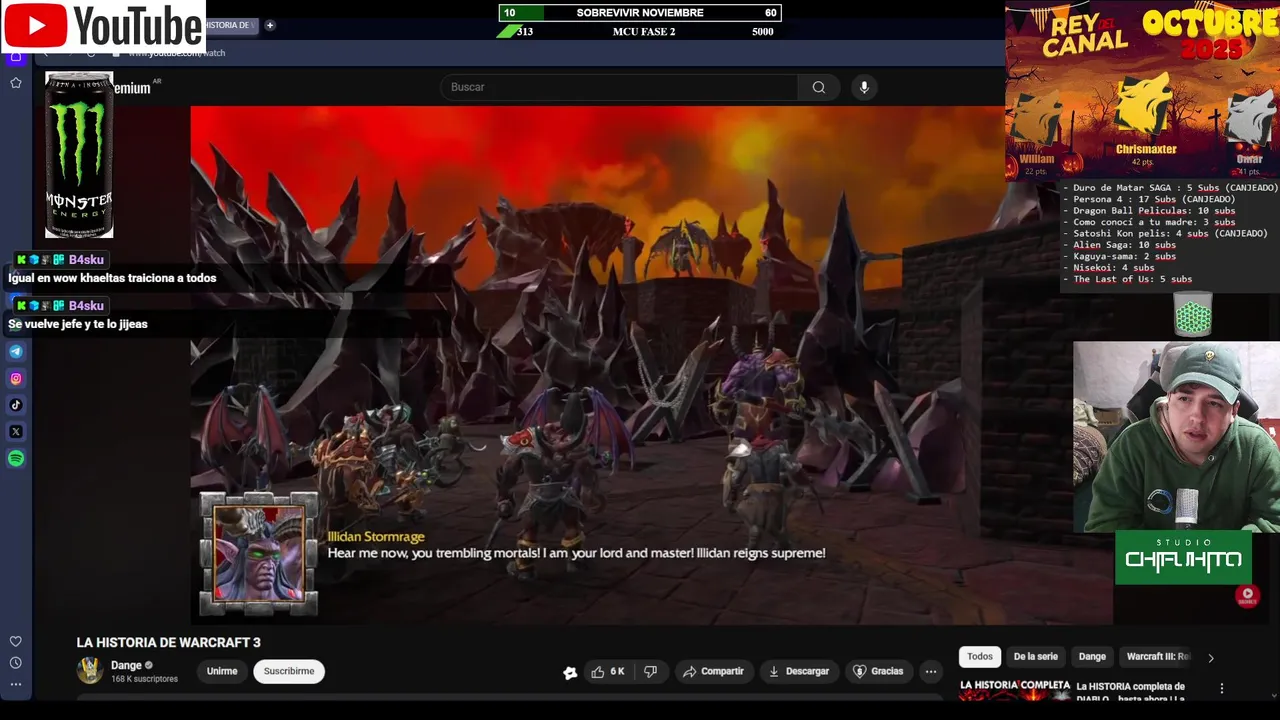
Task: Select the "De la serie" chip
Action: tap(1035, 657)
